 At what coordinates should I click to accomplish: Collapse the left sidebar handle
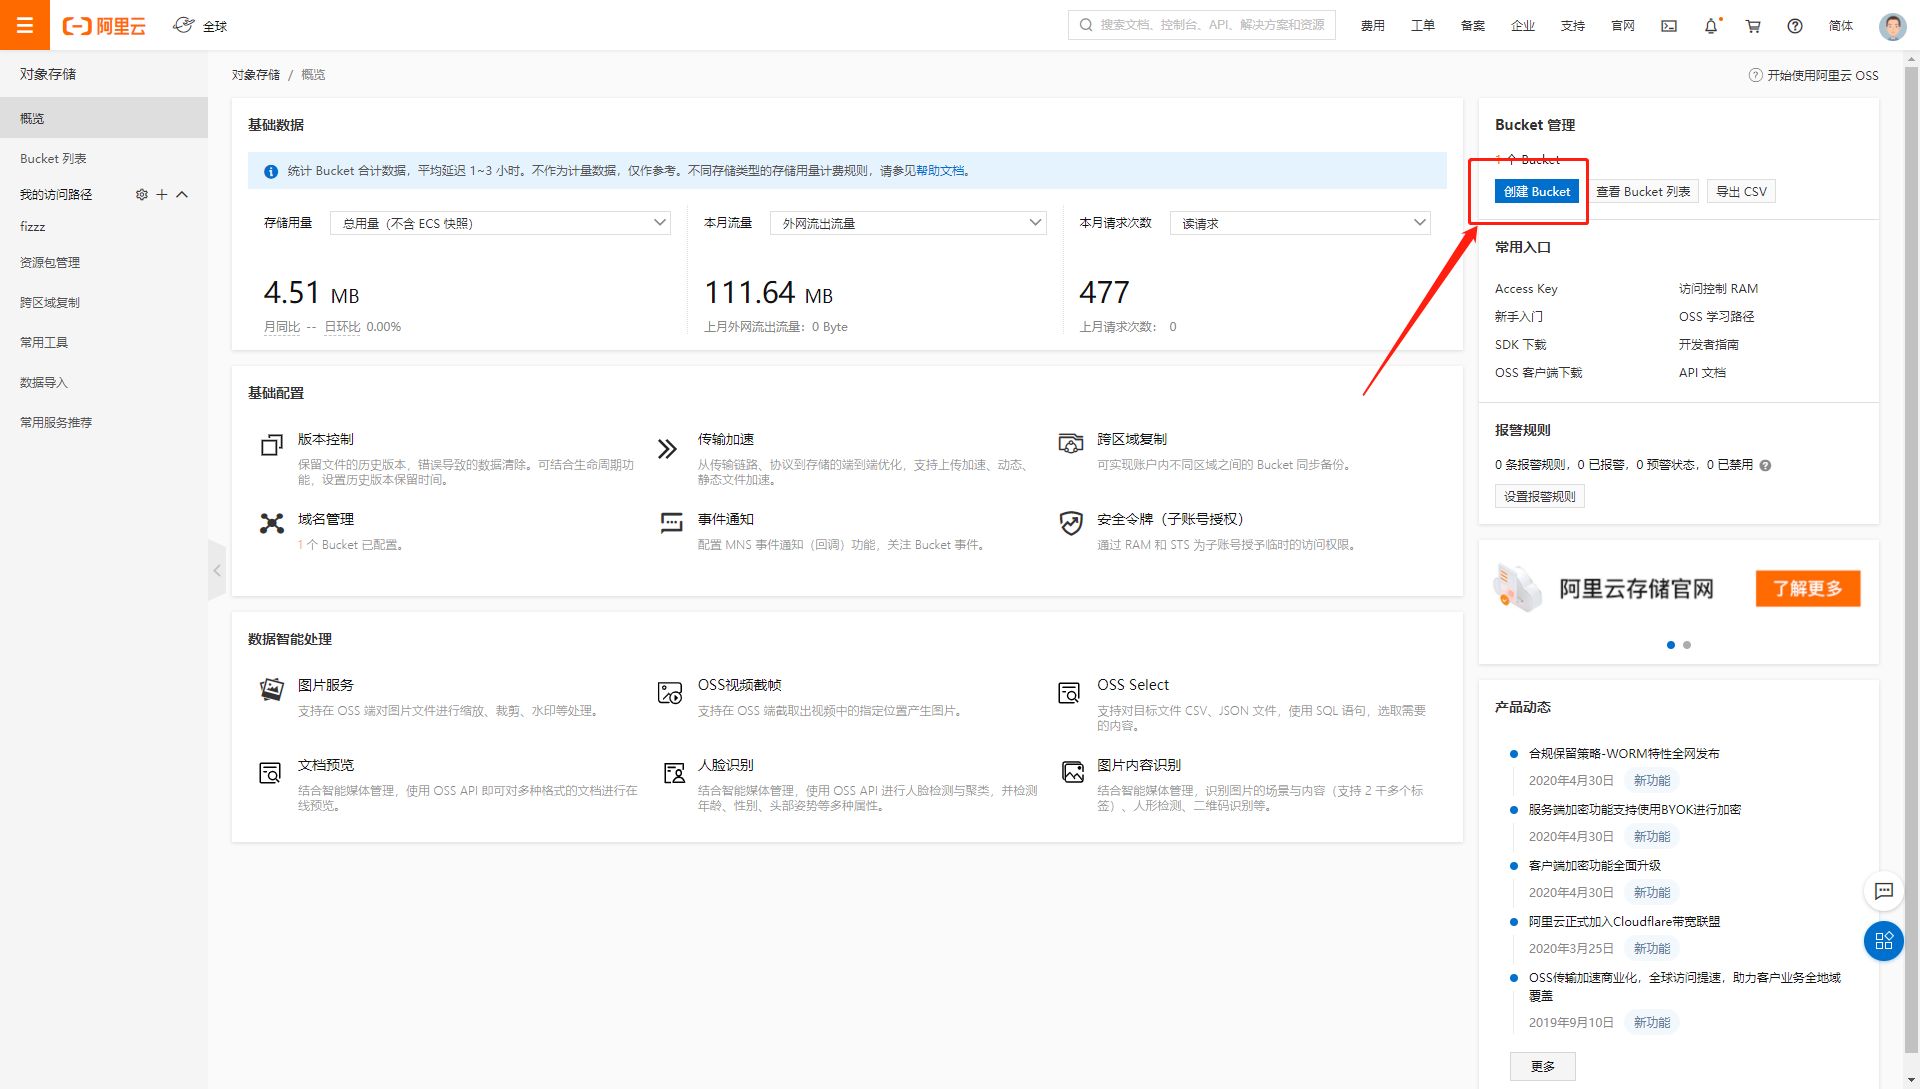click(x=217, y=570)
